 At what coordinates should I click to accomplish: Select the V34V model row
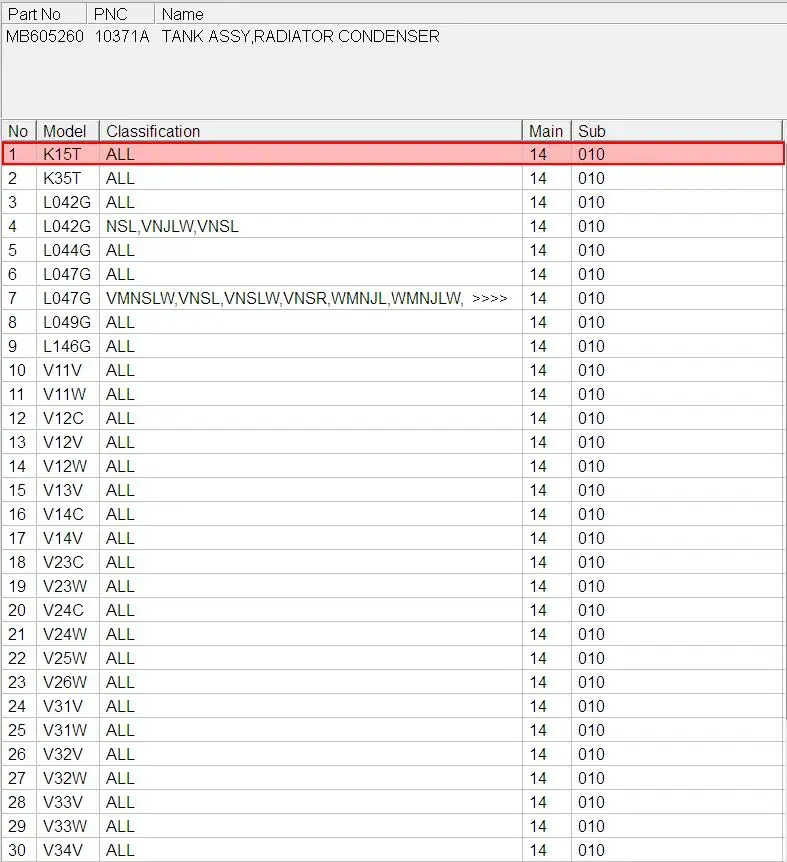pos(393,850)
